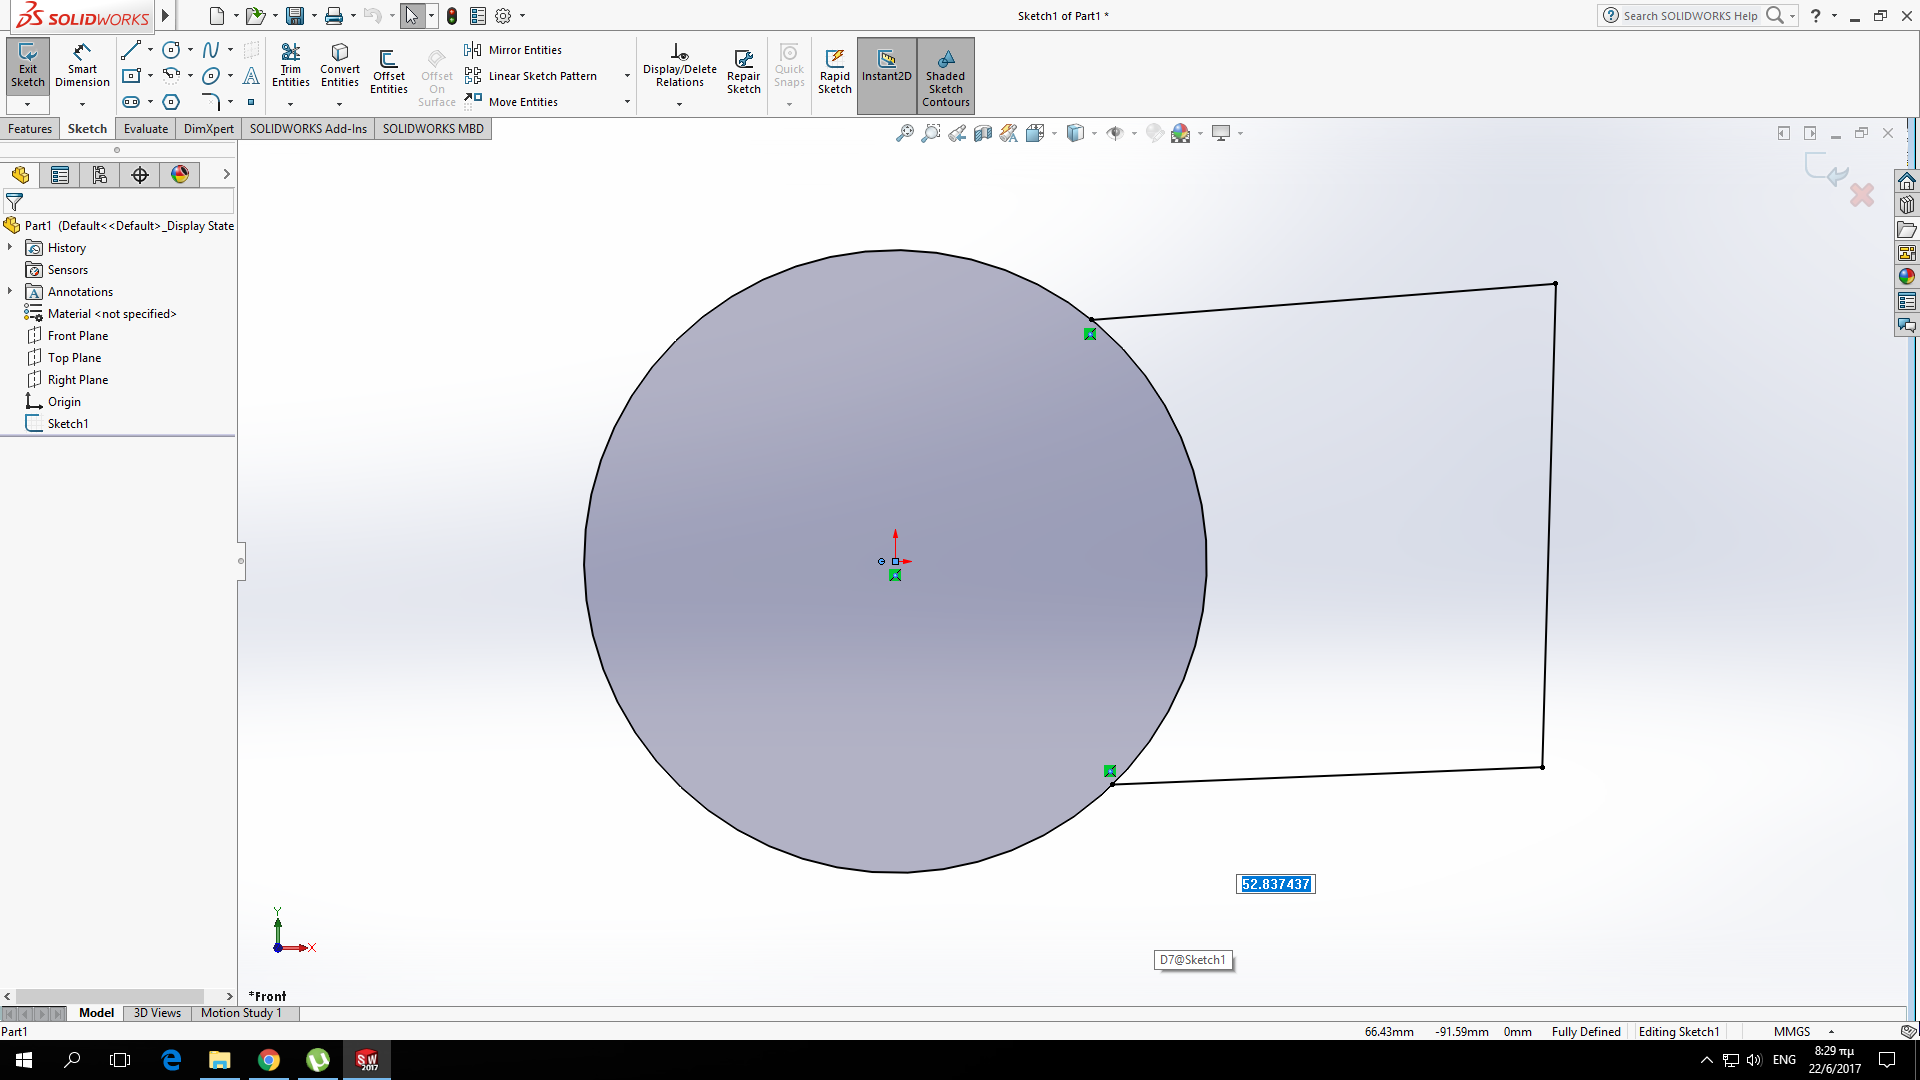Select the Offset Entities tool

tap(388, 72)
